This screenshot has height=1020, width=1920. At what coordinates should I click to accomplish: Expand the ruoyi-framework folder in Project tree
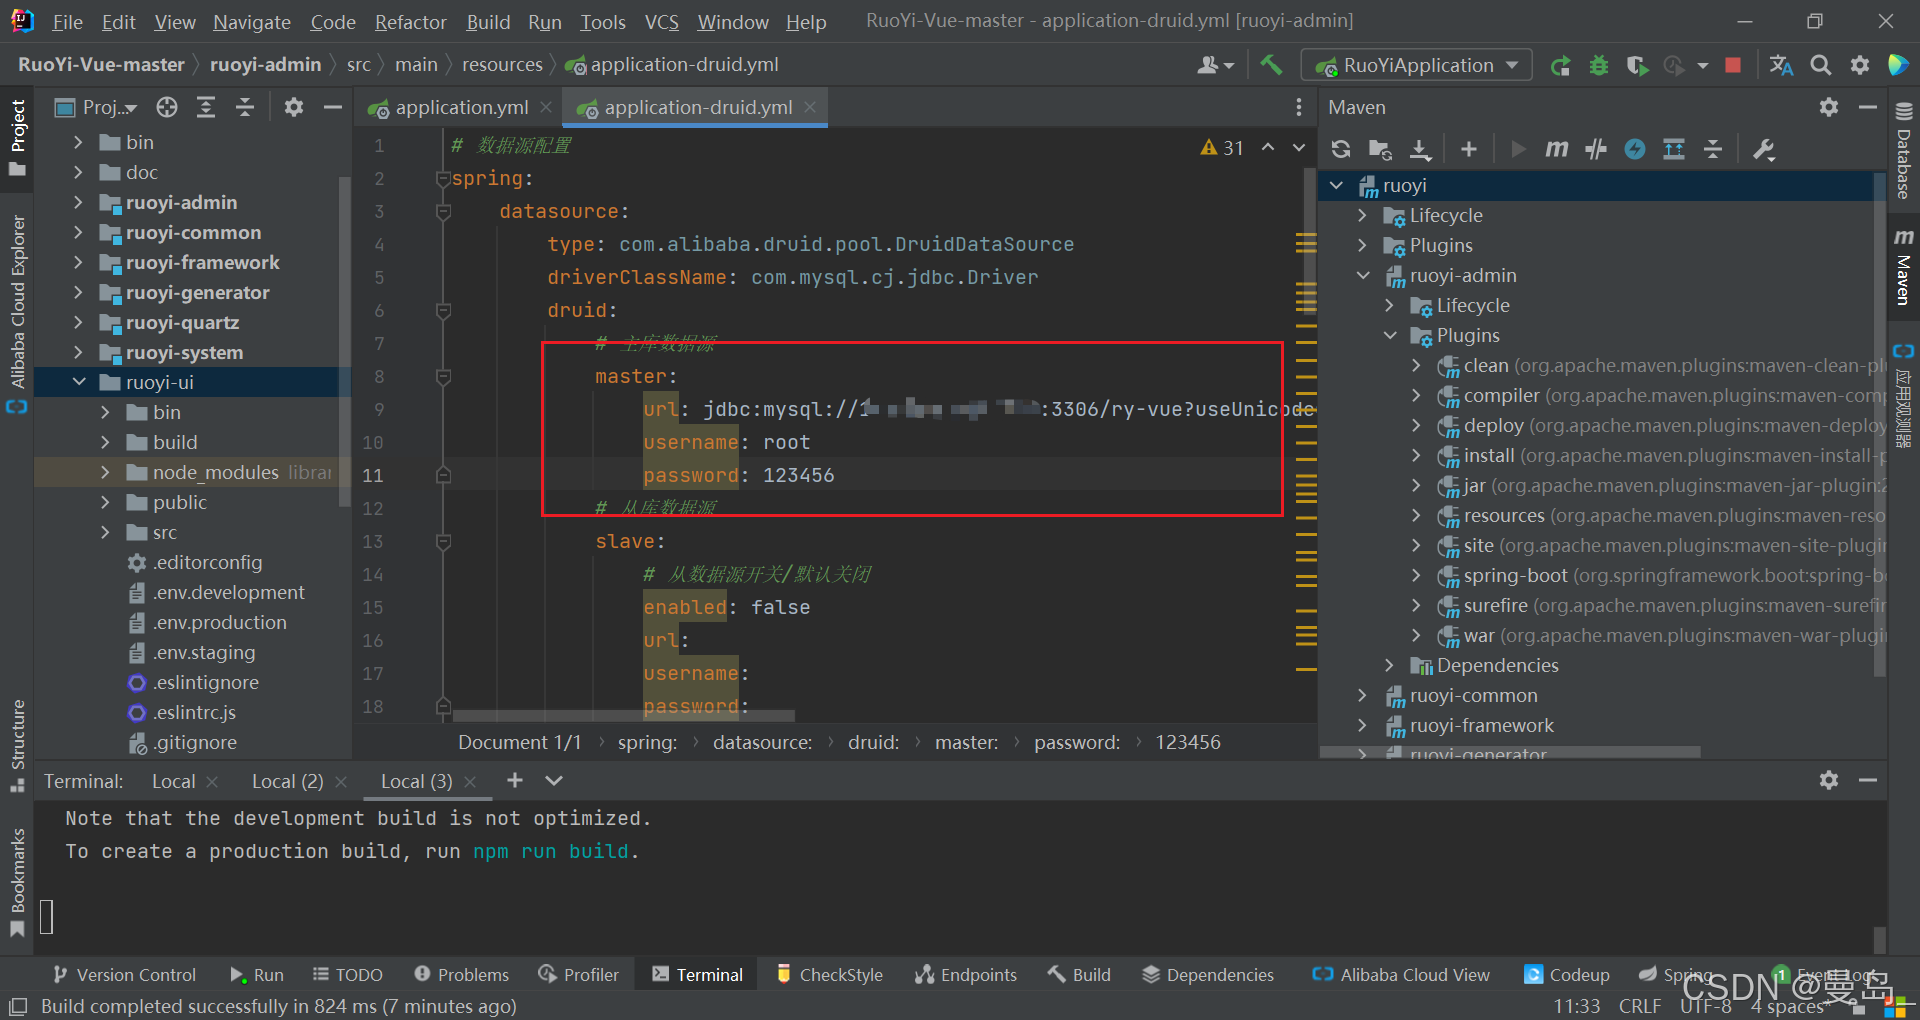(78, 262)
